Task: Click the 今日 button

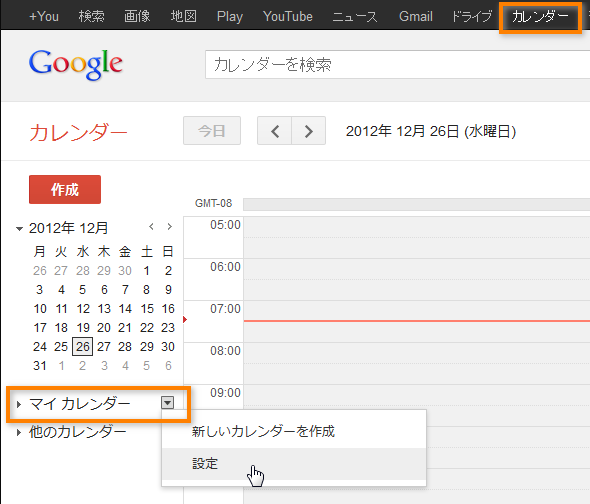Action: (x=212, y=131)
